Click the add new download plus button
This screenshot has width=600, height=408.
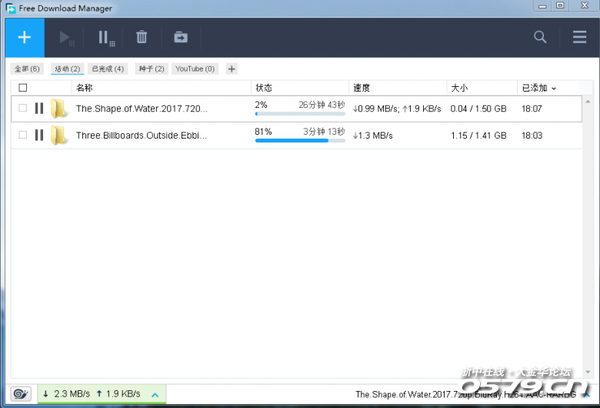[25, 38]
